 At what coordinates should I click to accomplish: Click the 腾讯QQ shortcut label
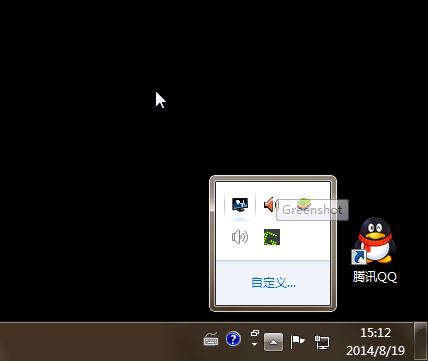[x=375, y=277]
